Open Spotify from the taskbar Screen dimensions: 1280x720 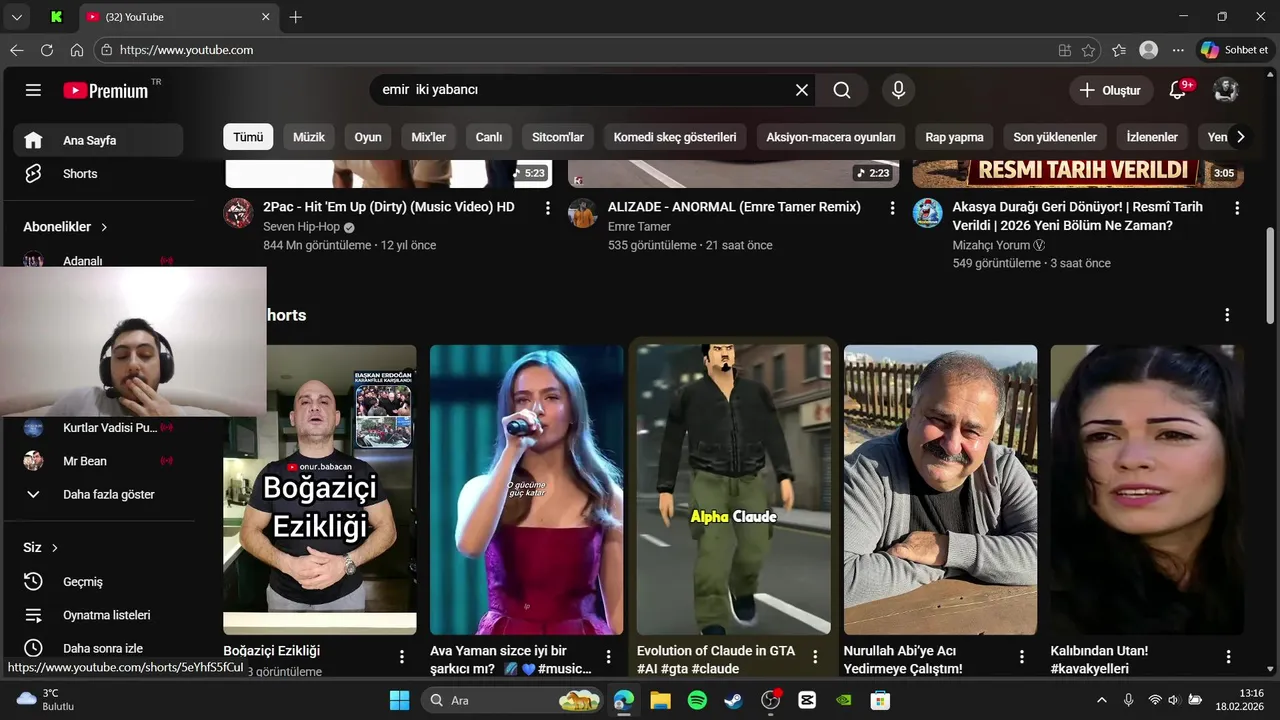click(697, 700)
